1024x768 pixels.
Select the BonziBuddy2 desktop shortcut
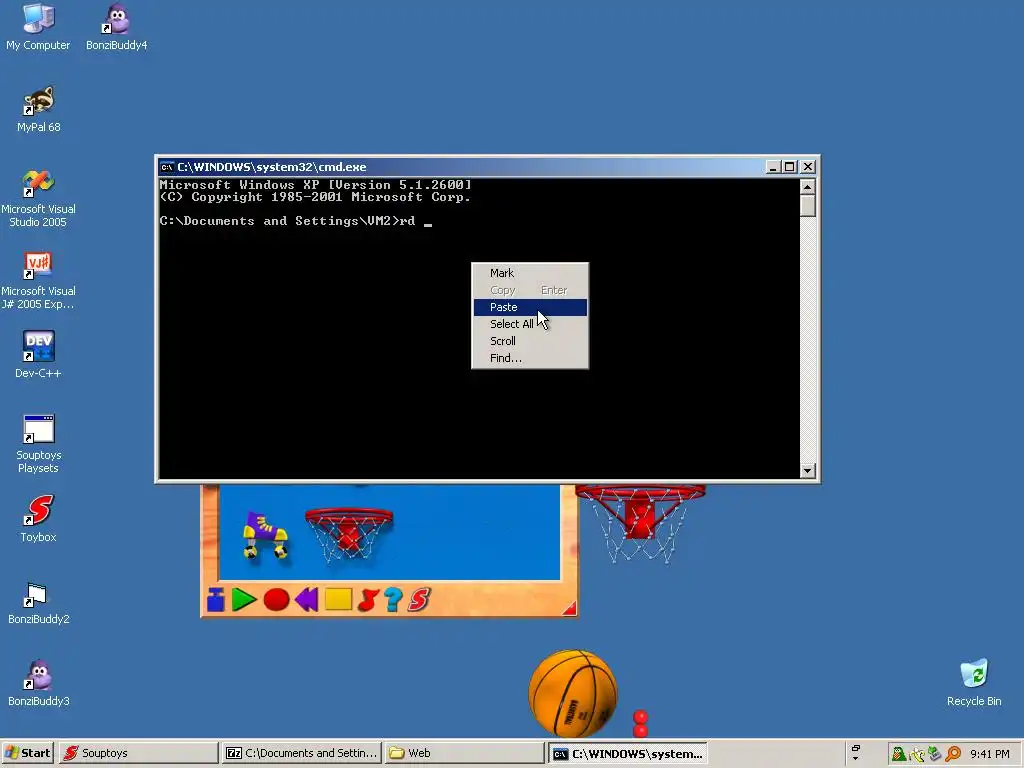pos(39,602)
